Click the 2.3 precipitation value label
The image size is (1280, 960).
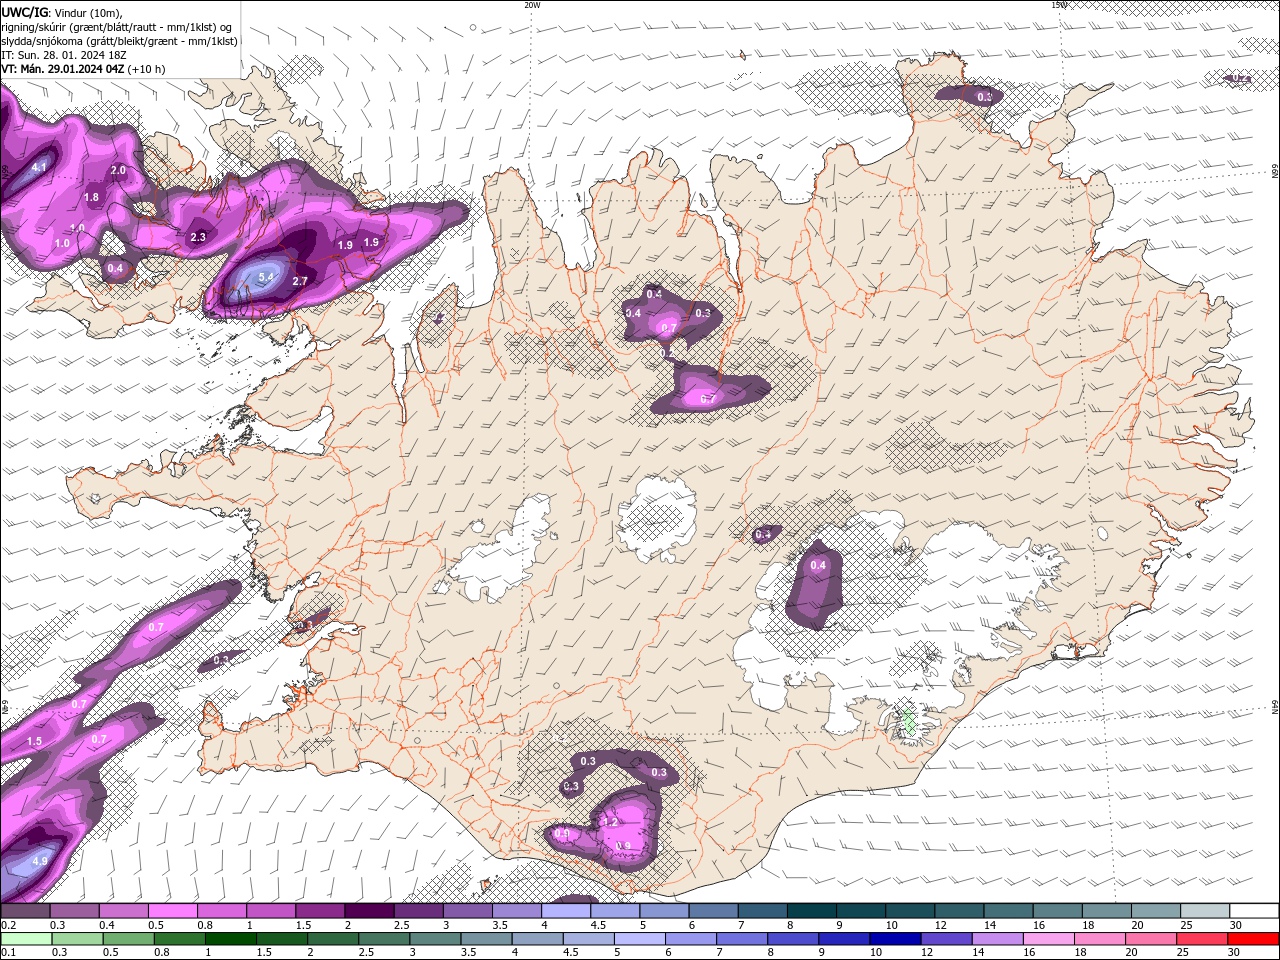coord(198,237)
